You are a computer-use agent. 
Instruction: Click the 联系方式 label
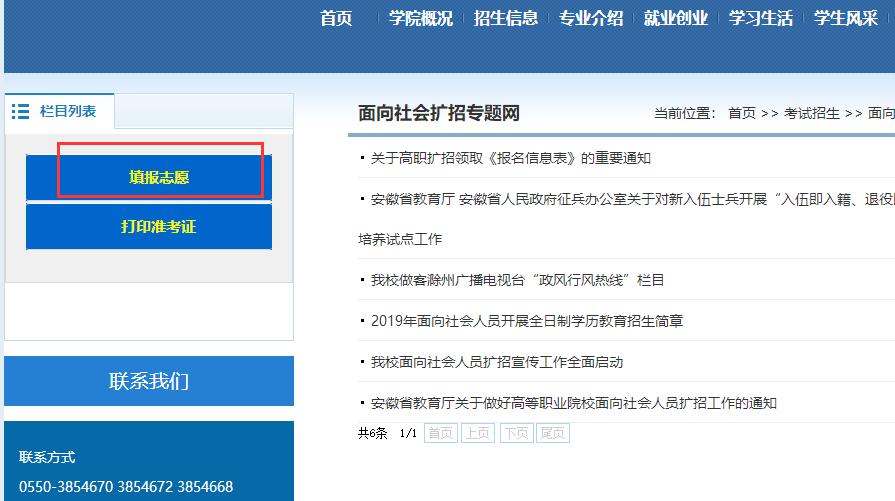click(x=47, y=457)
